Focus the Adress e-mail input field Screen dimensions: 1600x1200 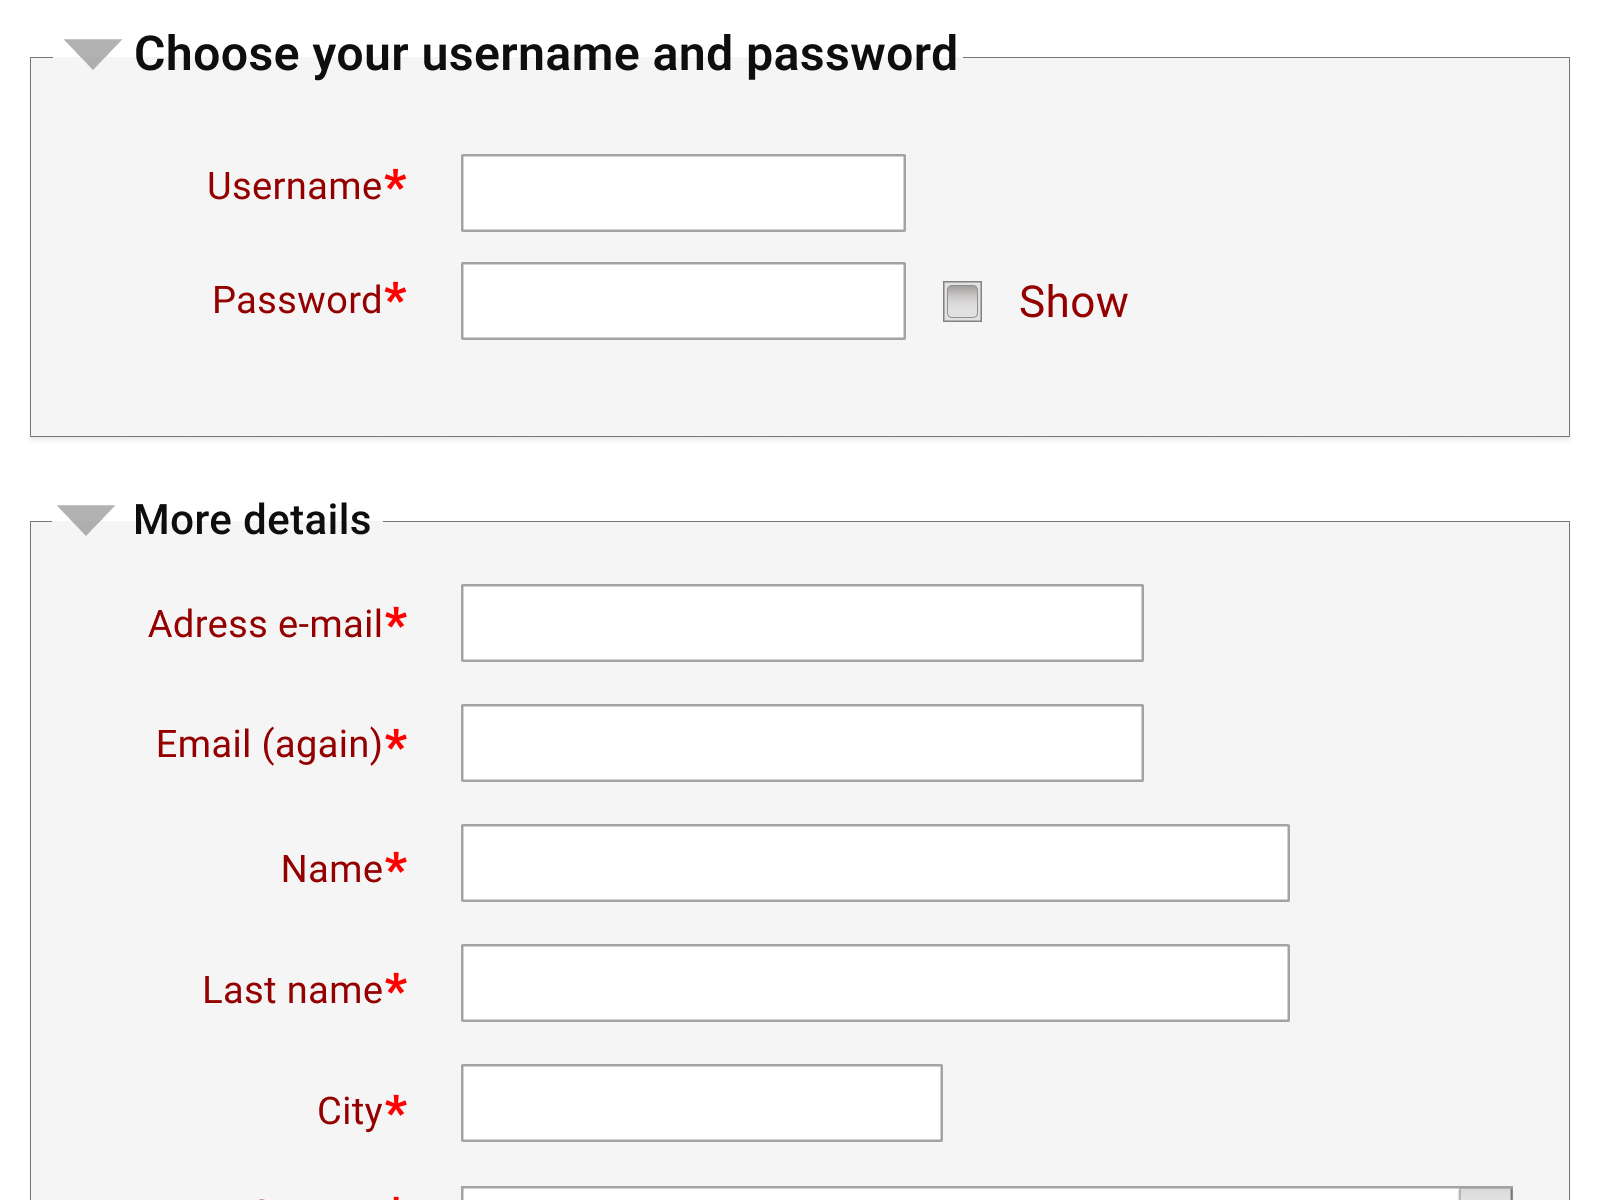[x=802, y=623]
